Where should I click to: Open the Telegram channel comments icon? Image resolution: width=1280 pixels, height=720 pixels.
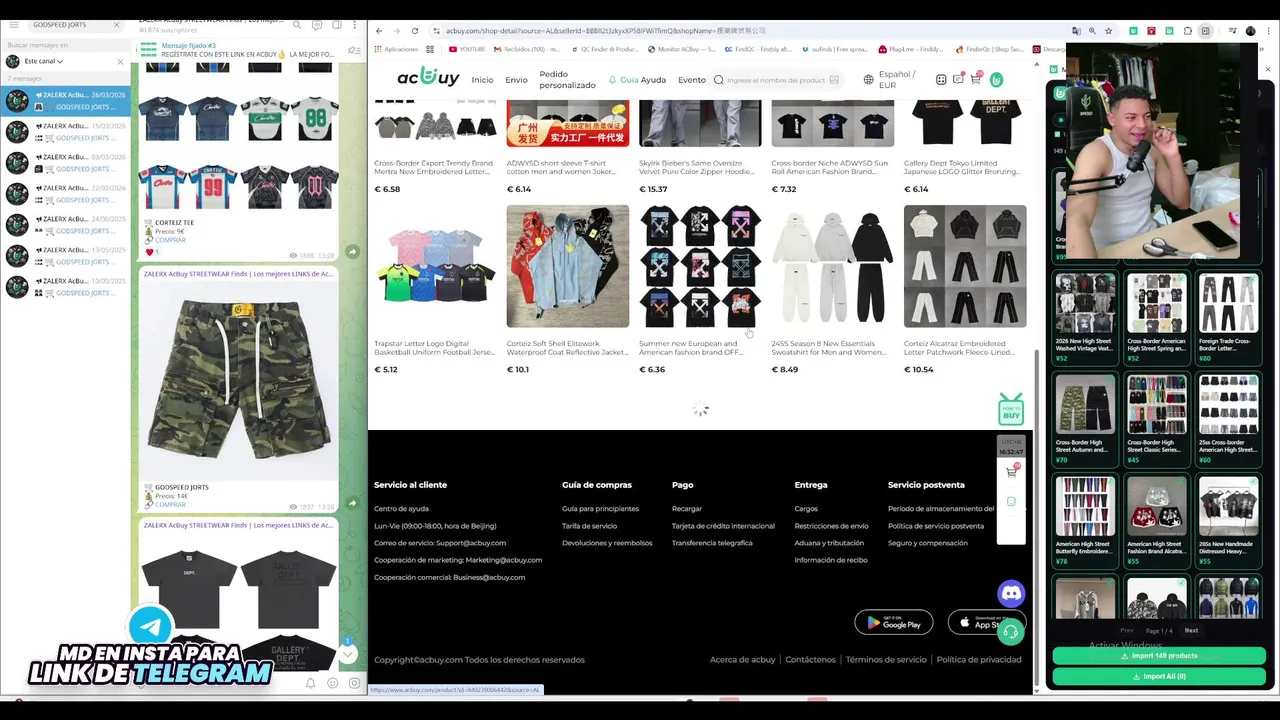pyautogui.click(x=316, y=25)
